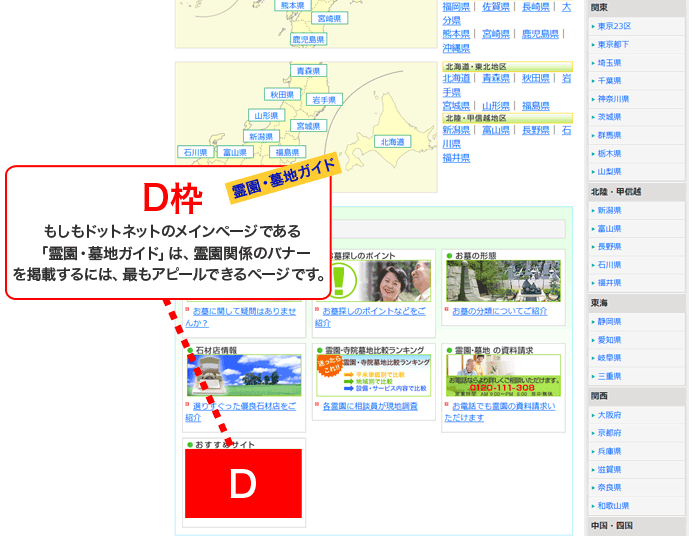This screenshot has width=700, height=538.
Task: Choose 山形県 on the map
Action: (266, 116)
